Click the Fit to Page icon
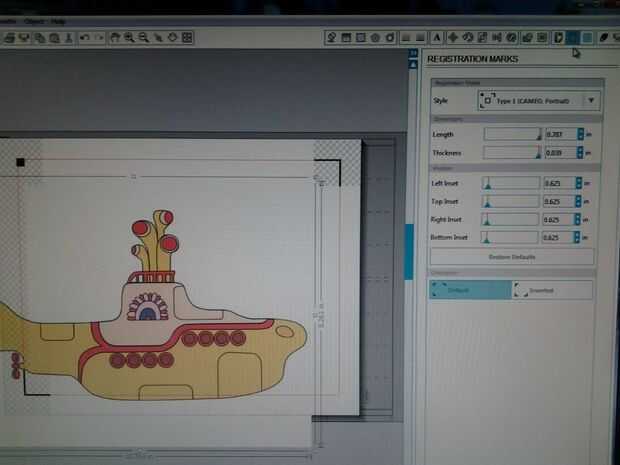Screen dimensions: 620x465 [187, 38]
